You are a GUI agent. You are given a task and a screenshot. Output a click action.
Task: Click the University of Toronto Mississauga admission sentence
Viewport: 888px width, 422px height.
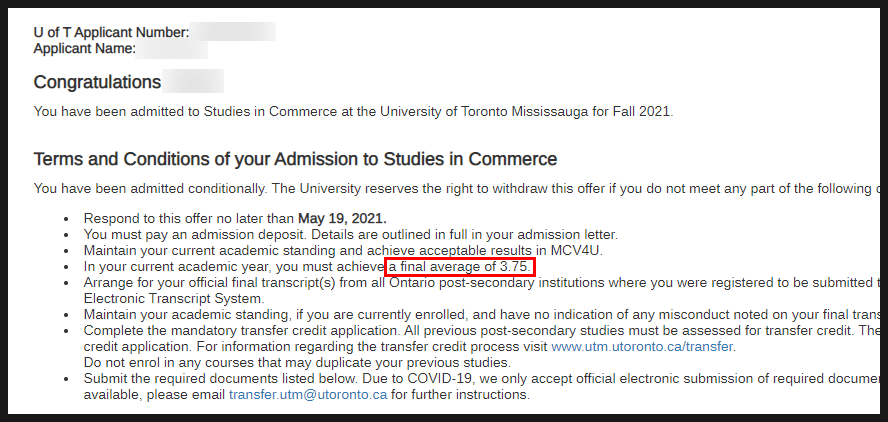353,112
